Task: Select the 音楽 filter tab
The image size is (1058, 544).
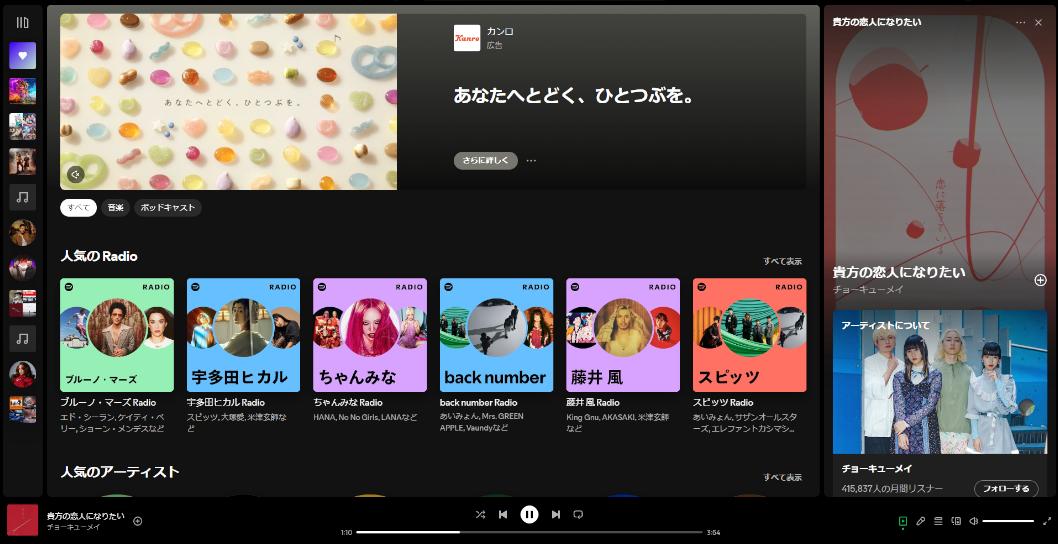Action: (116, 208)
